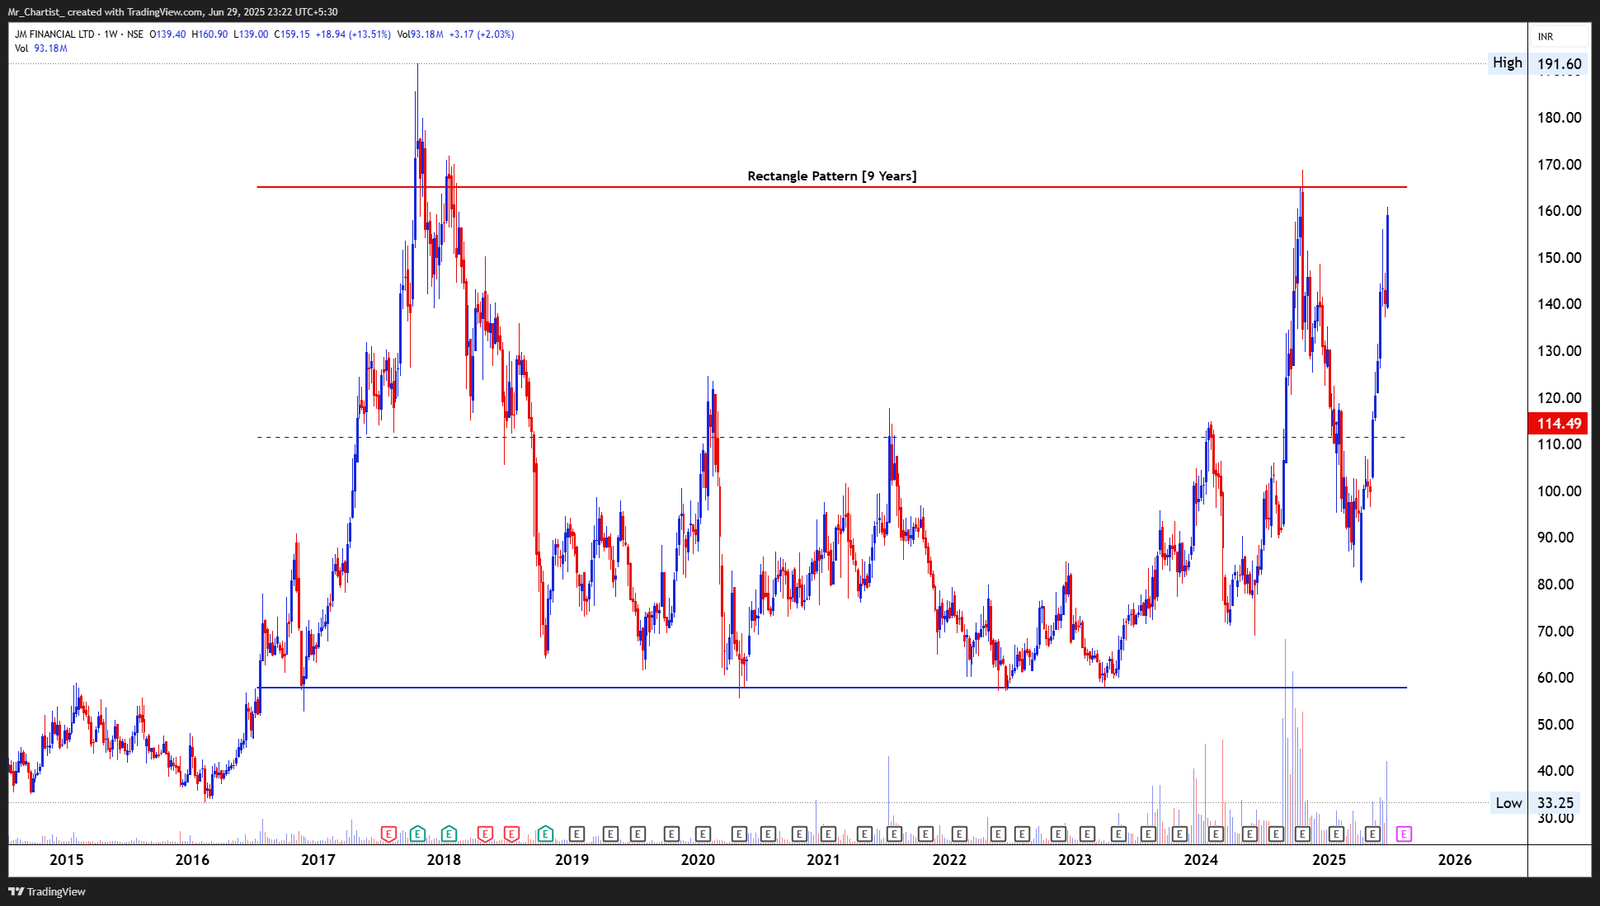
Task: Click a red earnings "E" icon under 2017
Action: pyautogui.click(x=387, y=832)
